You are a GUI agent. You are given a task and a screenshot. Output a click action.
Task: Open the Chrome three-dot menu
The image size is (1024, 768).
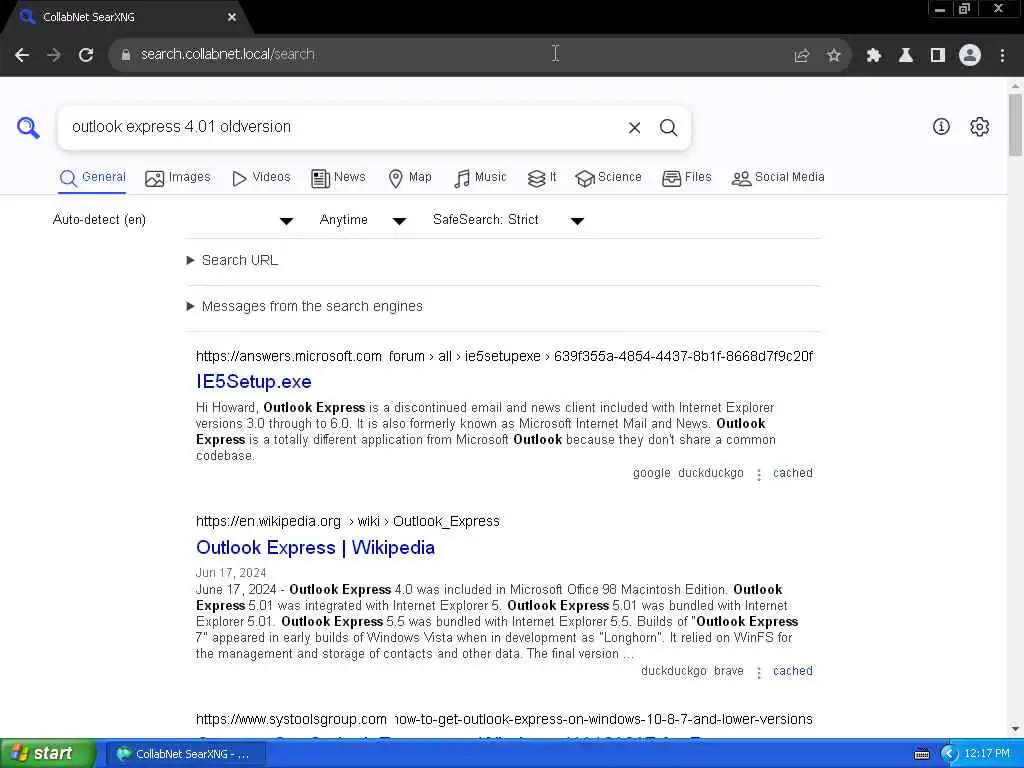point(1002,56)
